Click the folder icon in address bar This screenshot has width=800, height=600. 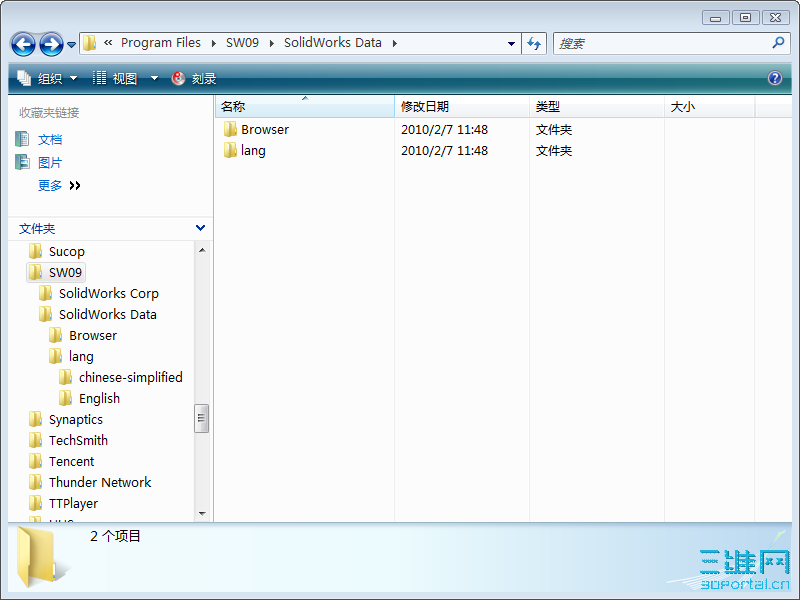click(x=89, y=43)
